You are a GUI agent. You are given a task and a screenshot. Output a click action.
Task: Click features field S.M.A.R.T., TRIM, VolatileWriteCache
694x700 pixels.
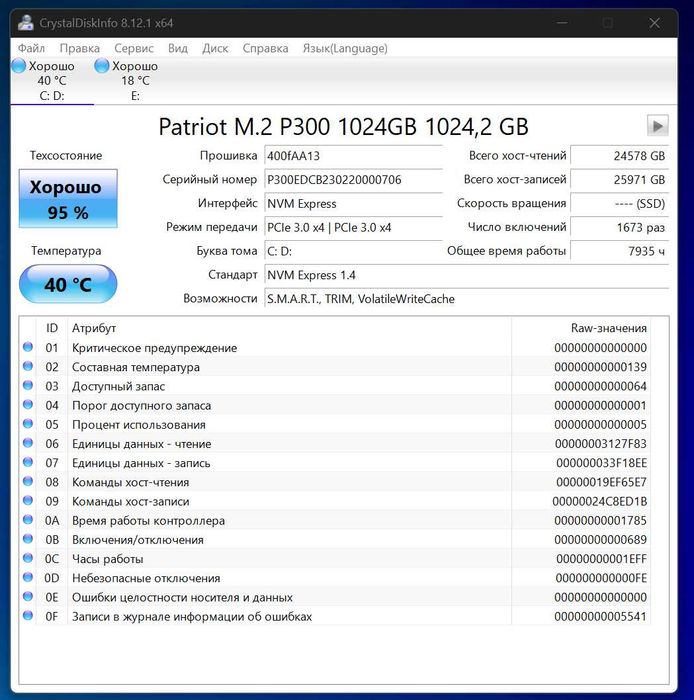(x=466, y=299)
